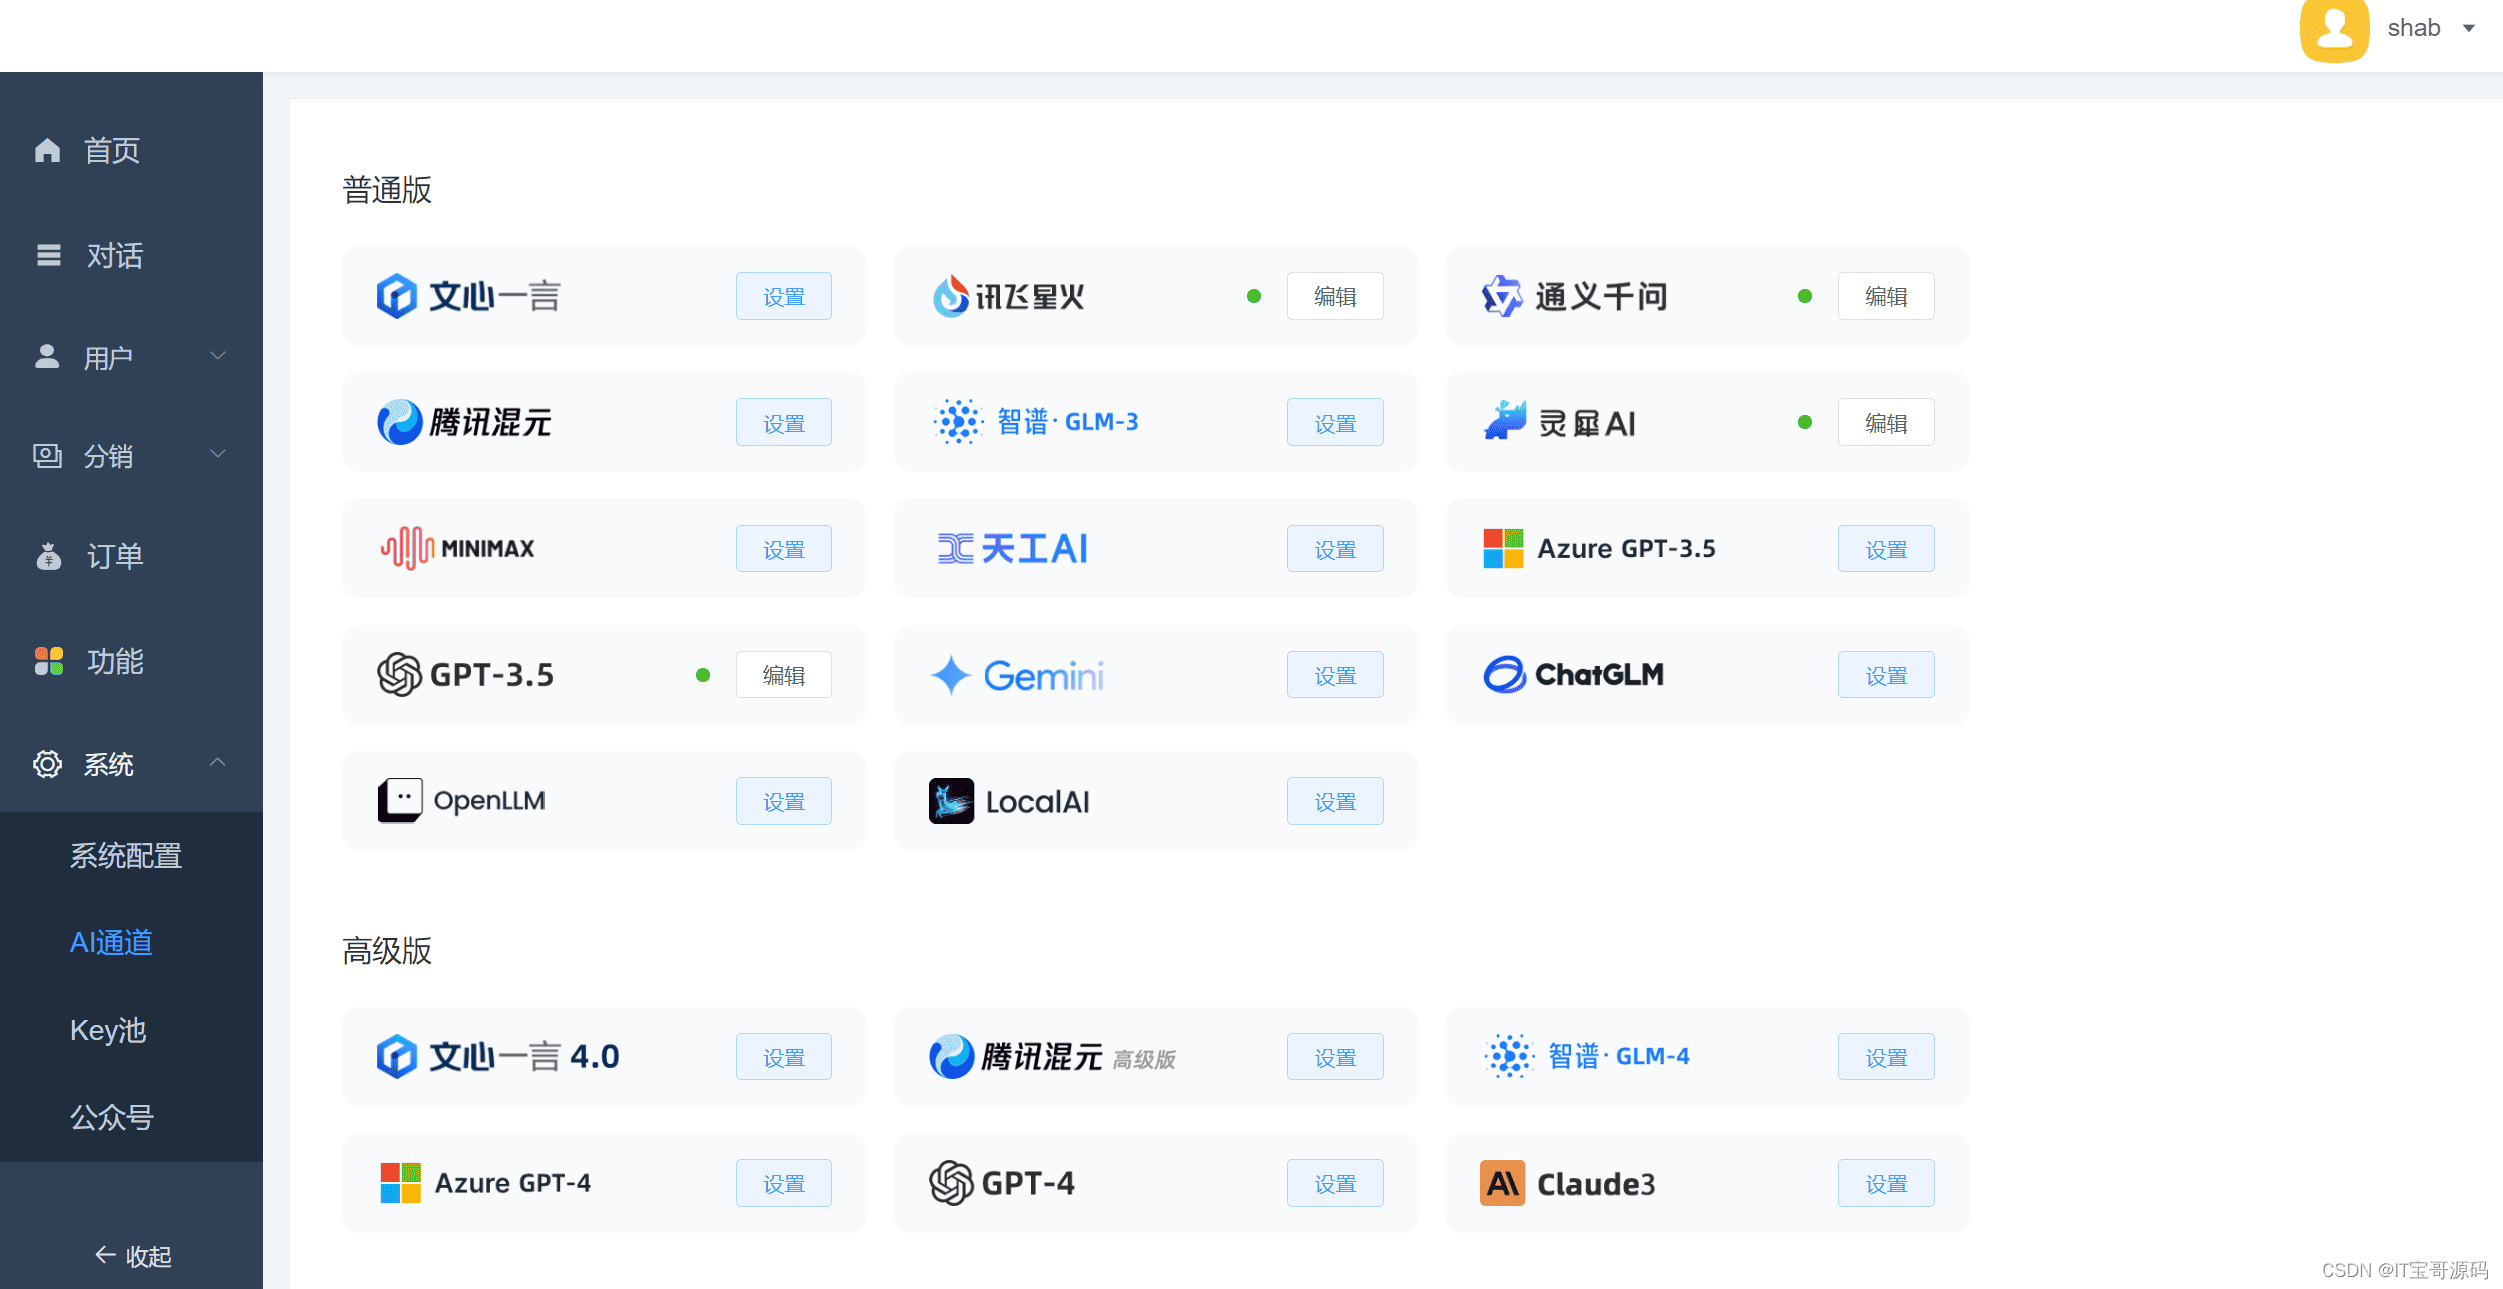Screen dimensions: 2503x1289
Task: Click 设置 for 智谱 GLM-4
Action: 1886,1057
